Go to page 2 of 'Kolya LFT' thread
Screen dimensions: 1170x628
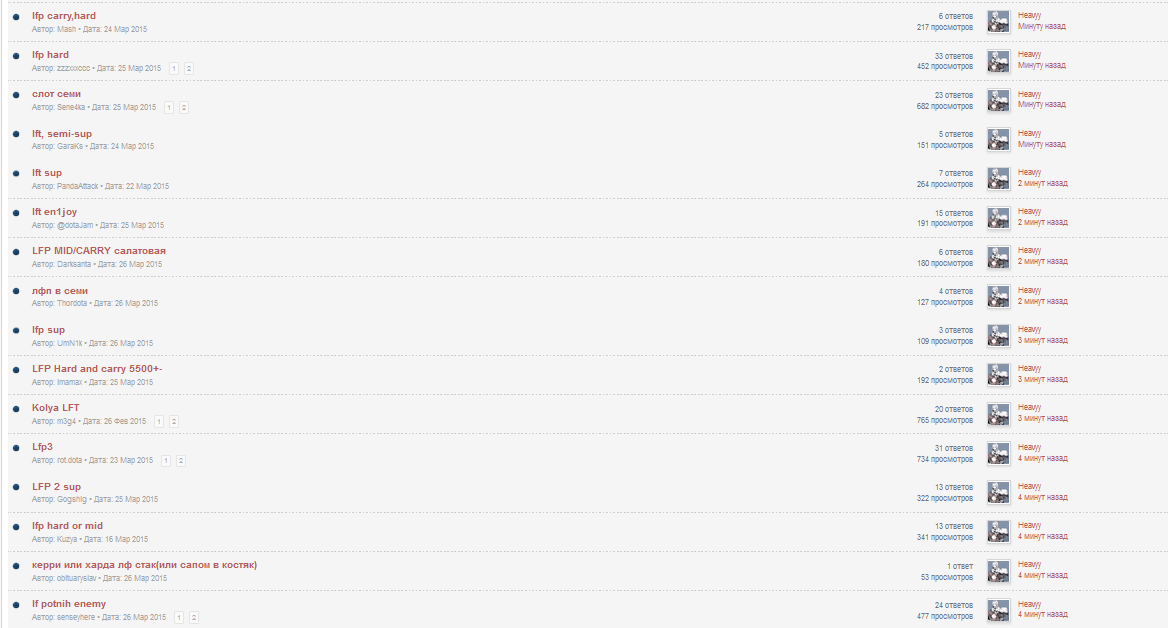click(174, 421)
